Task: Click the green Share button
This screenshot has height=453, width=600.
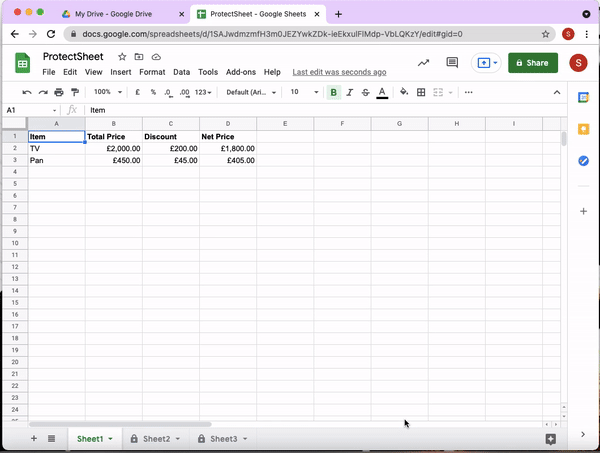Action: pos(533,63)
